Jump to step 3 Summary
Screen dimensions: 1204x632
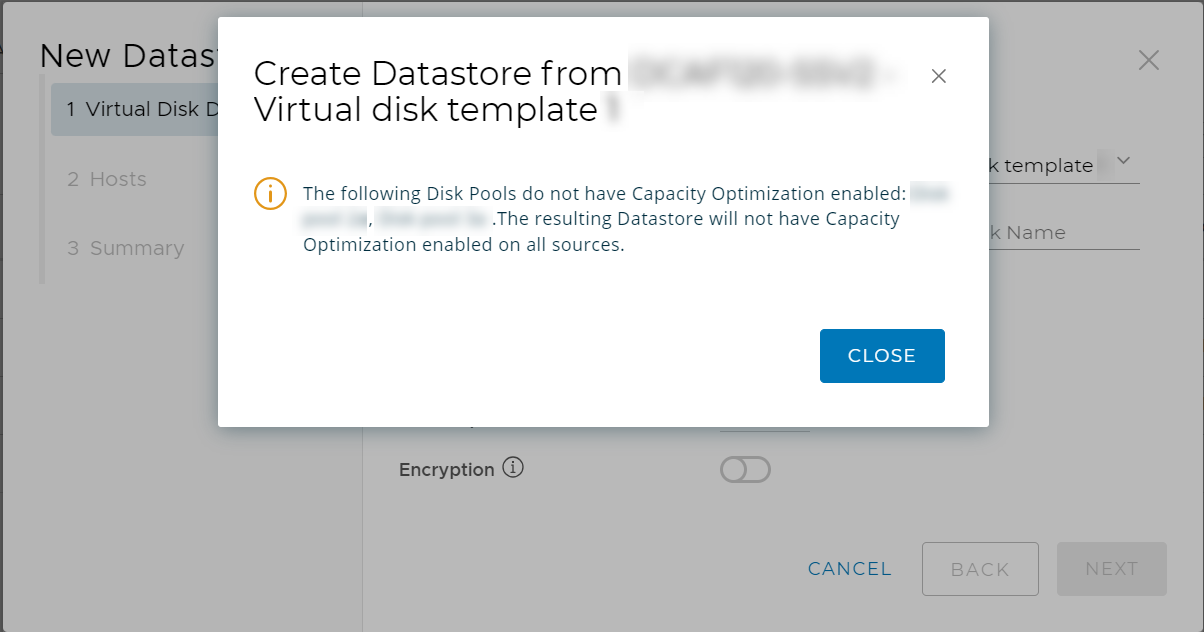(x=126, y=248)
